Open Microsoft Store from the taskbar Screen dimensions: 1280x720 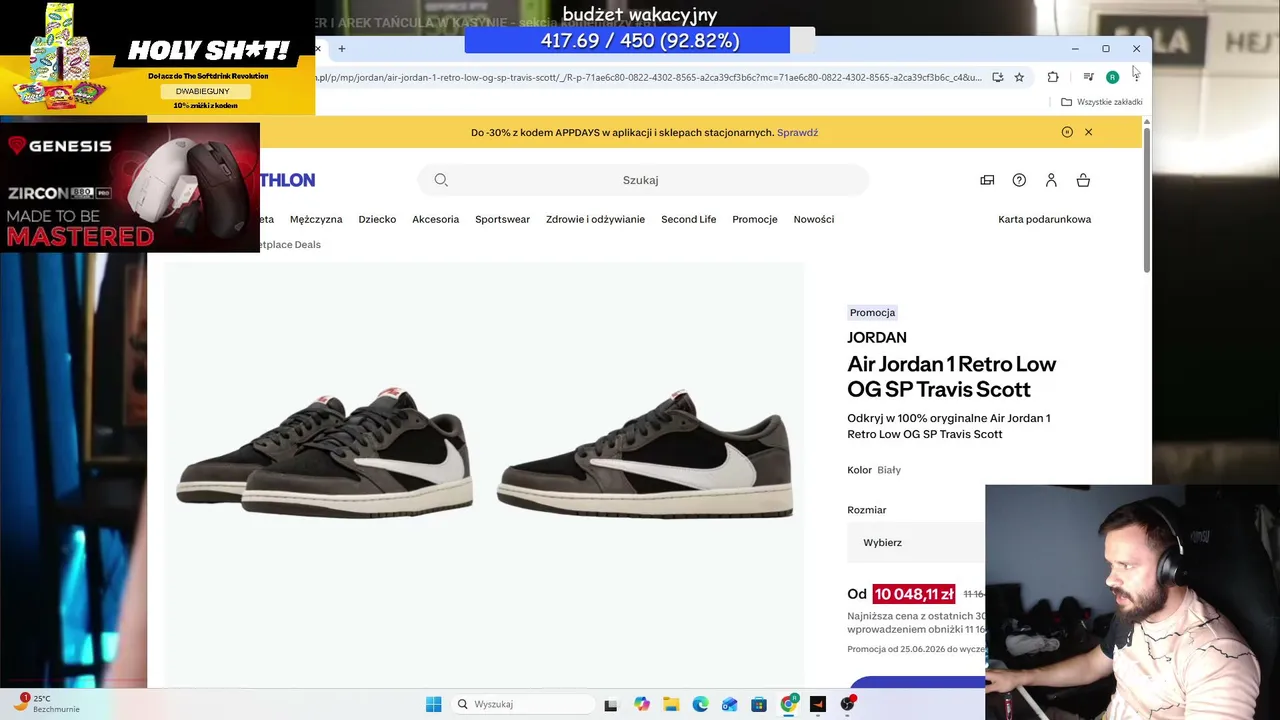[x=759, y=704]
